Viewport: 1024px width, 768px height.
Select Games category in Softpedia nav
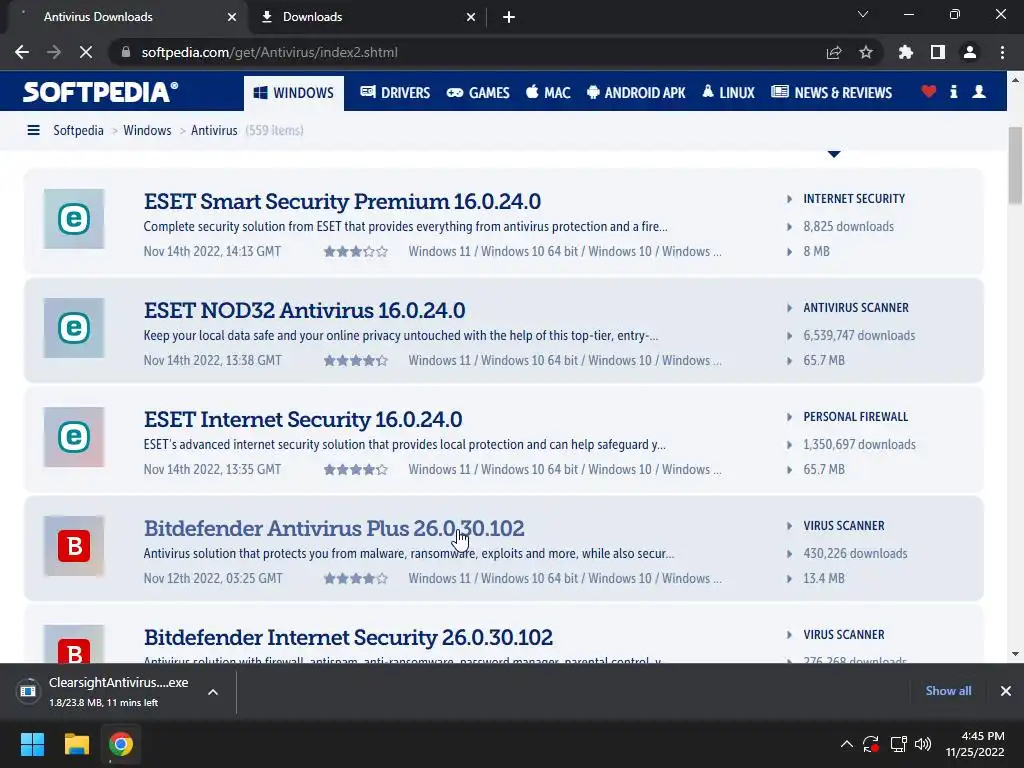pyautogui.click(x=478, y=93)
